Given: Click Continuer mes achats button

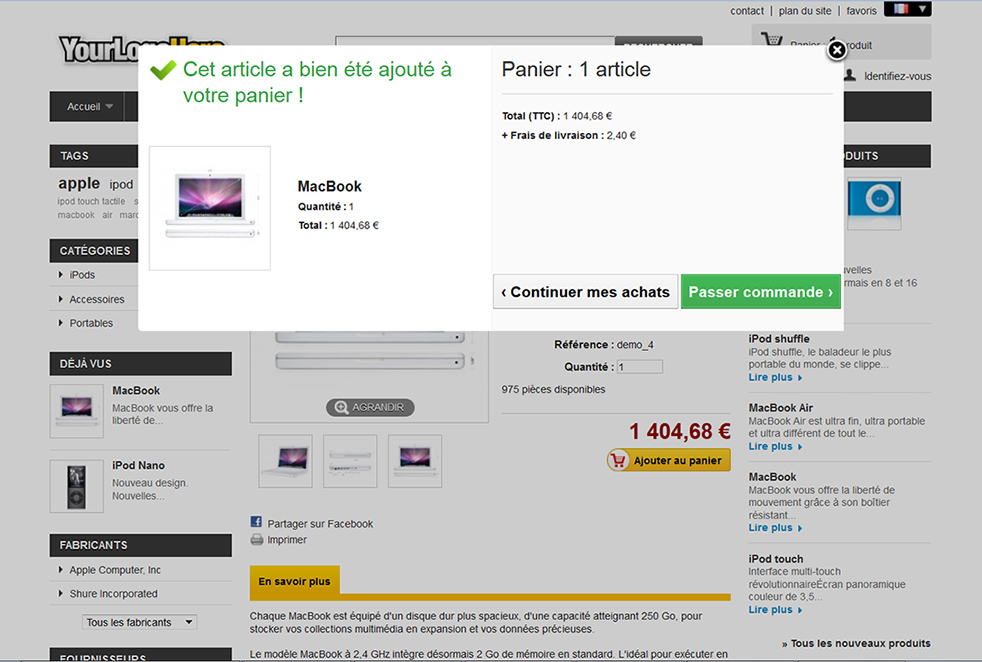Looking at the screenshot, I should 586,292.
